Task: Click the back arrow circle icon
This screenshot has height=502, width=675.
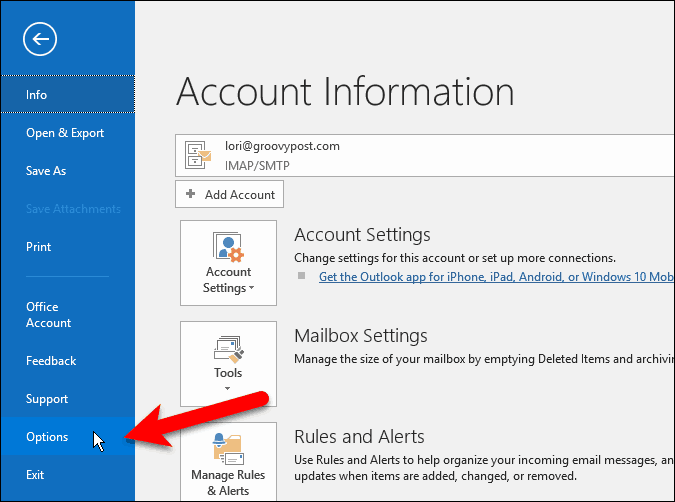Action: click(x=40, y=39)
